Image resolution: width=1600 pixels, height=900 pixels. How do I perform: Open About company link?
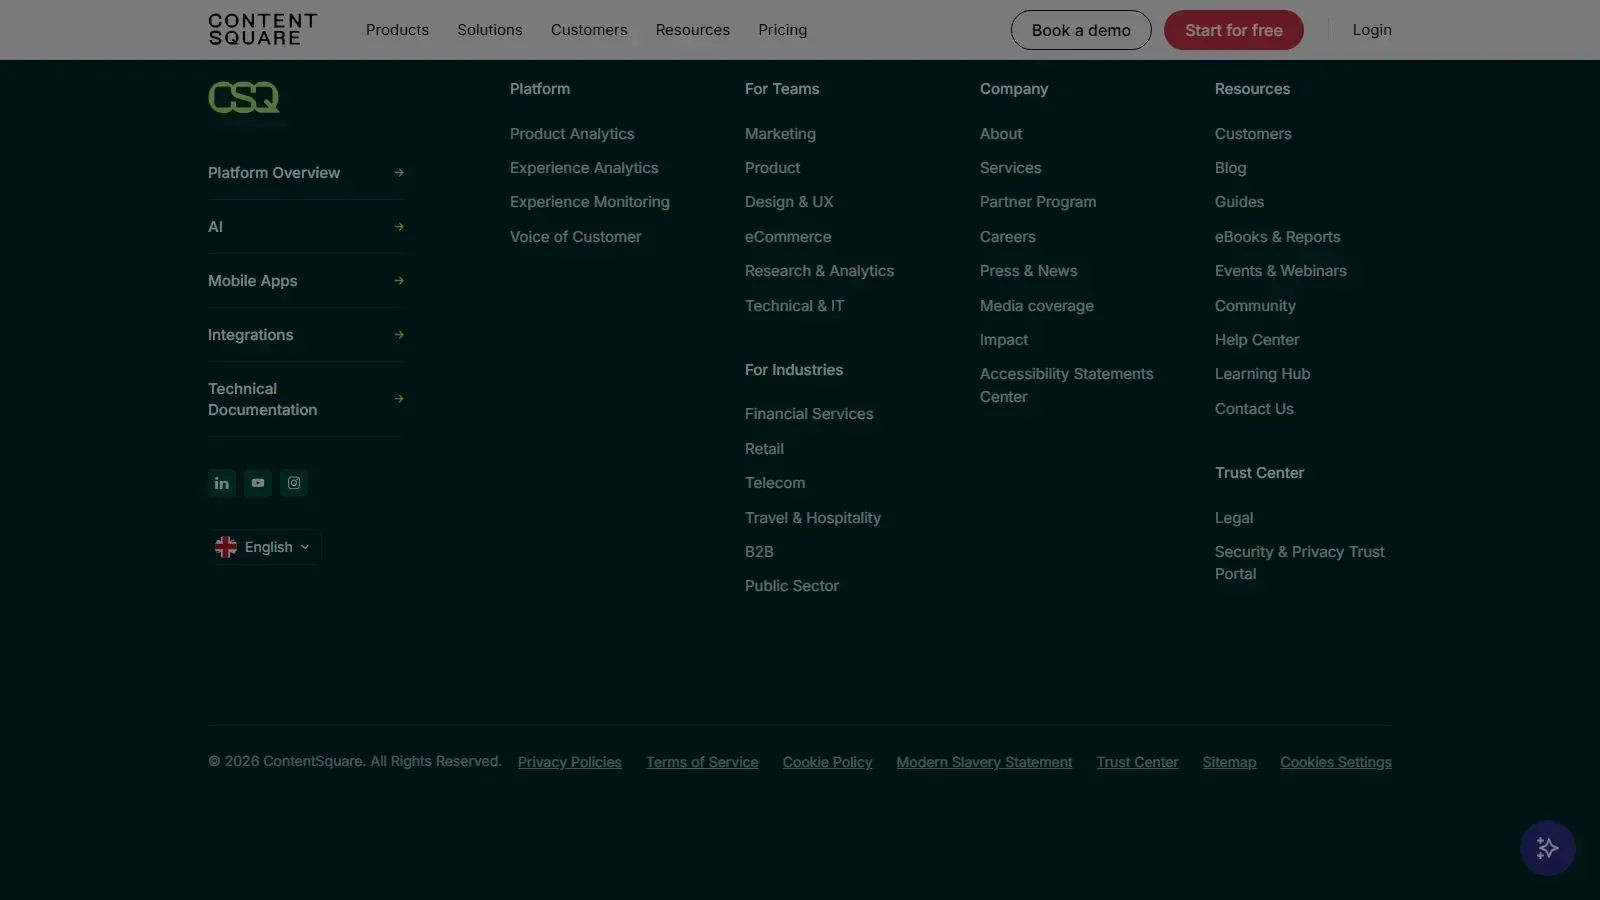pyautogui.click(x=1001, y=134)
